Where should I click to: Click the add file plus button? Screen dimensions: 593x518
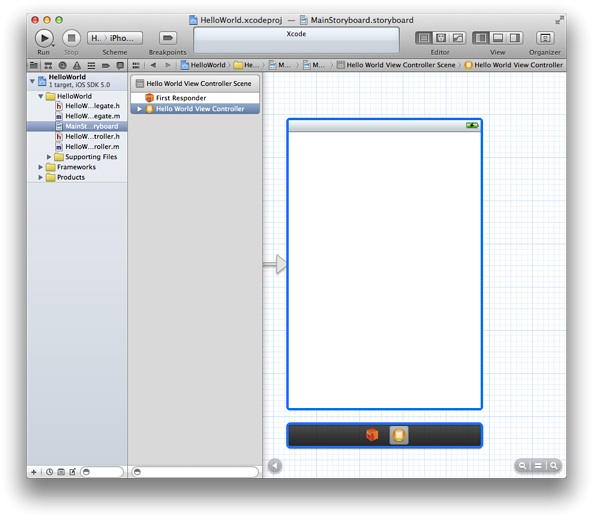click(34, 472)
